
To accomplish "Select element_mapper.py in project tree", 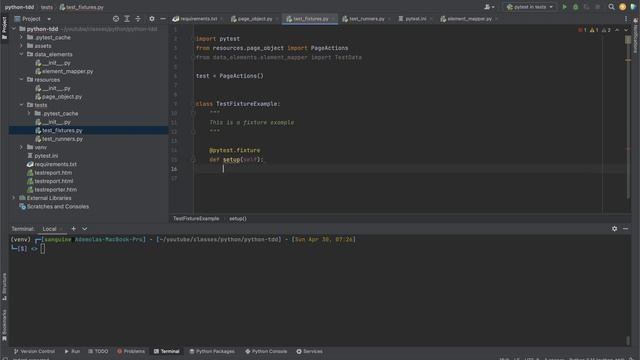I will pyautogui.click(x=67, y=71).
